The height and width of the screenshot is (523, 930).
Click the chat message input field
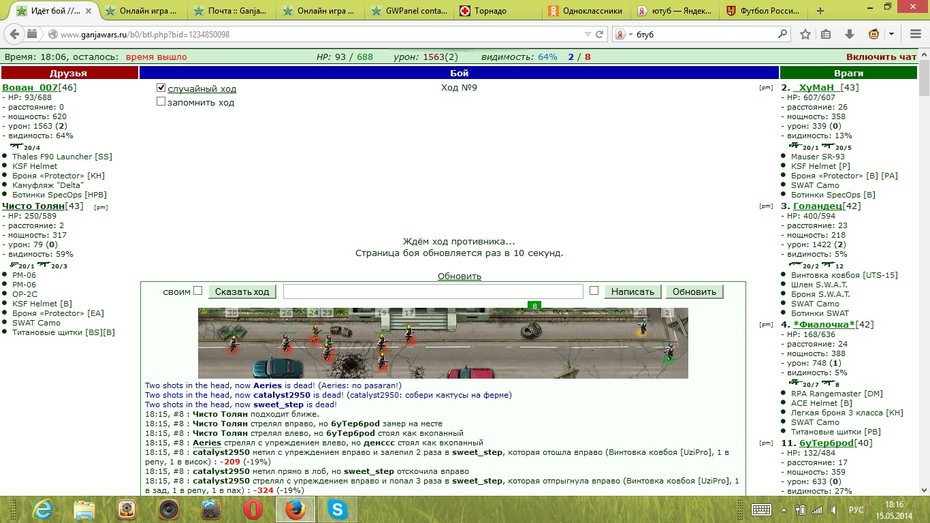point(433,291)
